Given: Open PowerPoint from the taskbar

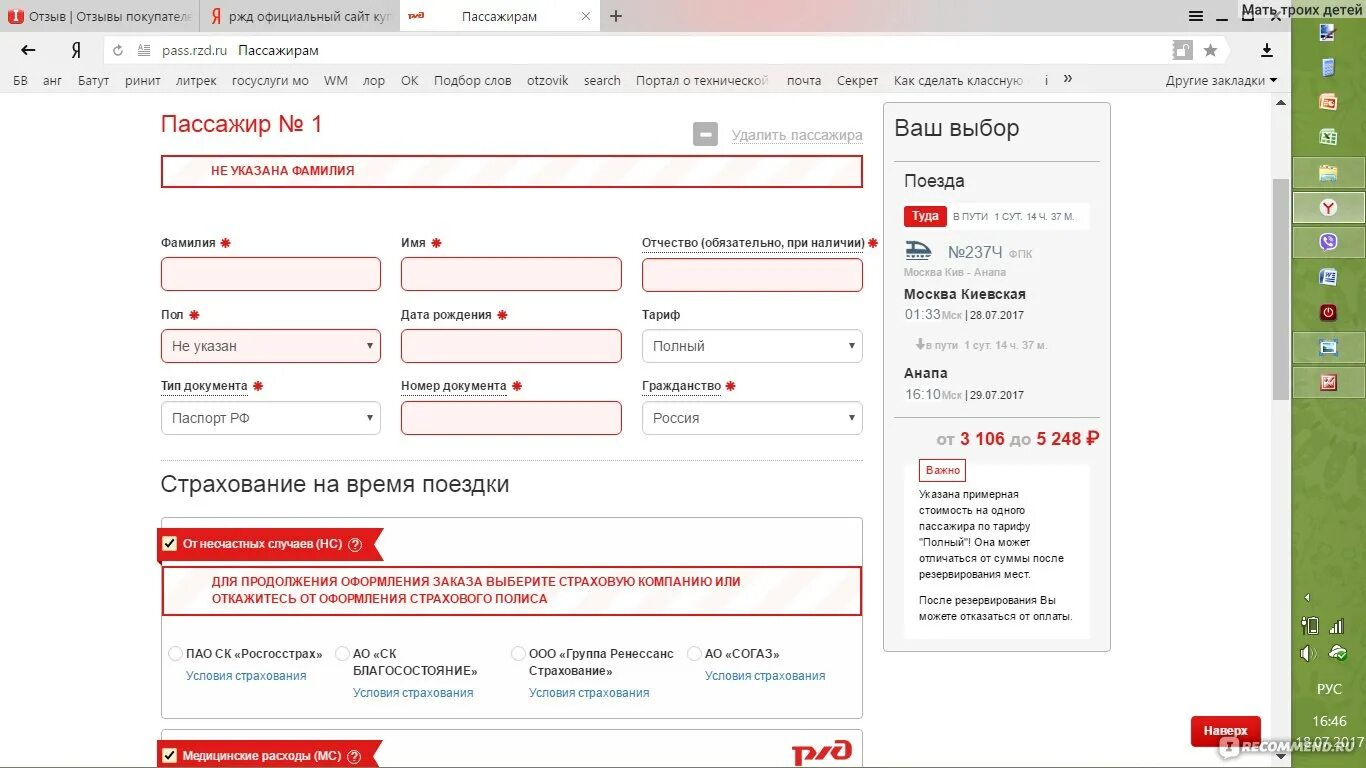Looking at the screenshot, I should click(x=1328, y=101).
